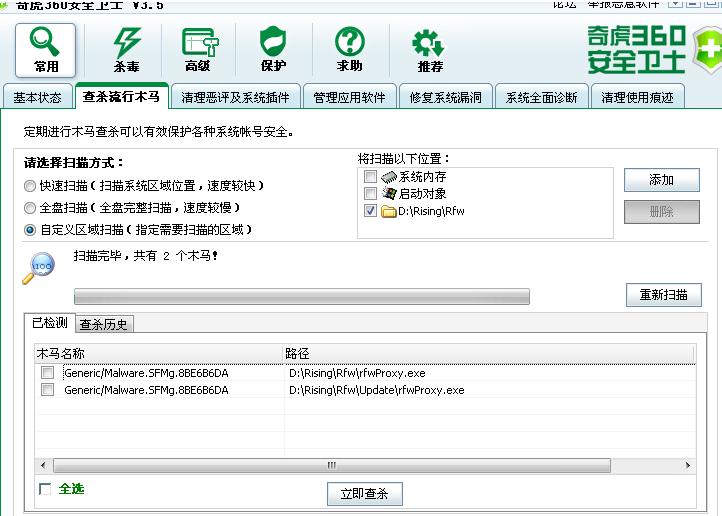Click the 立即查杀 button

click(x=365, y=494)
